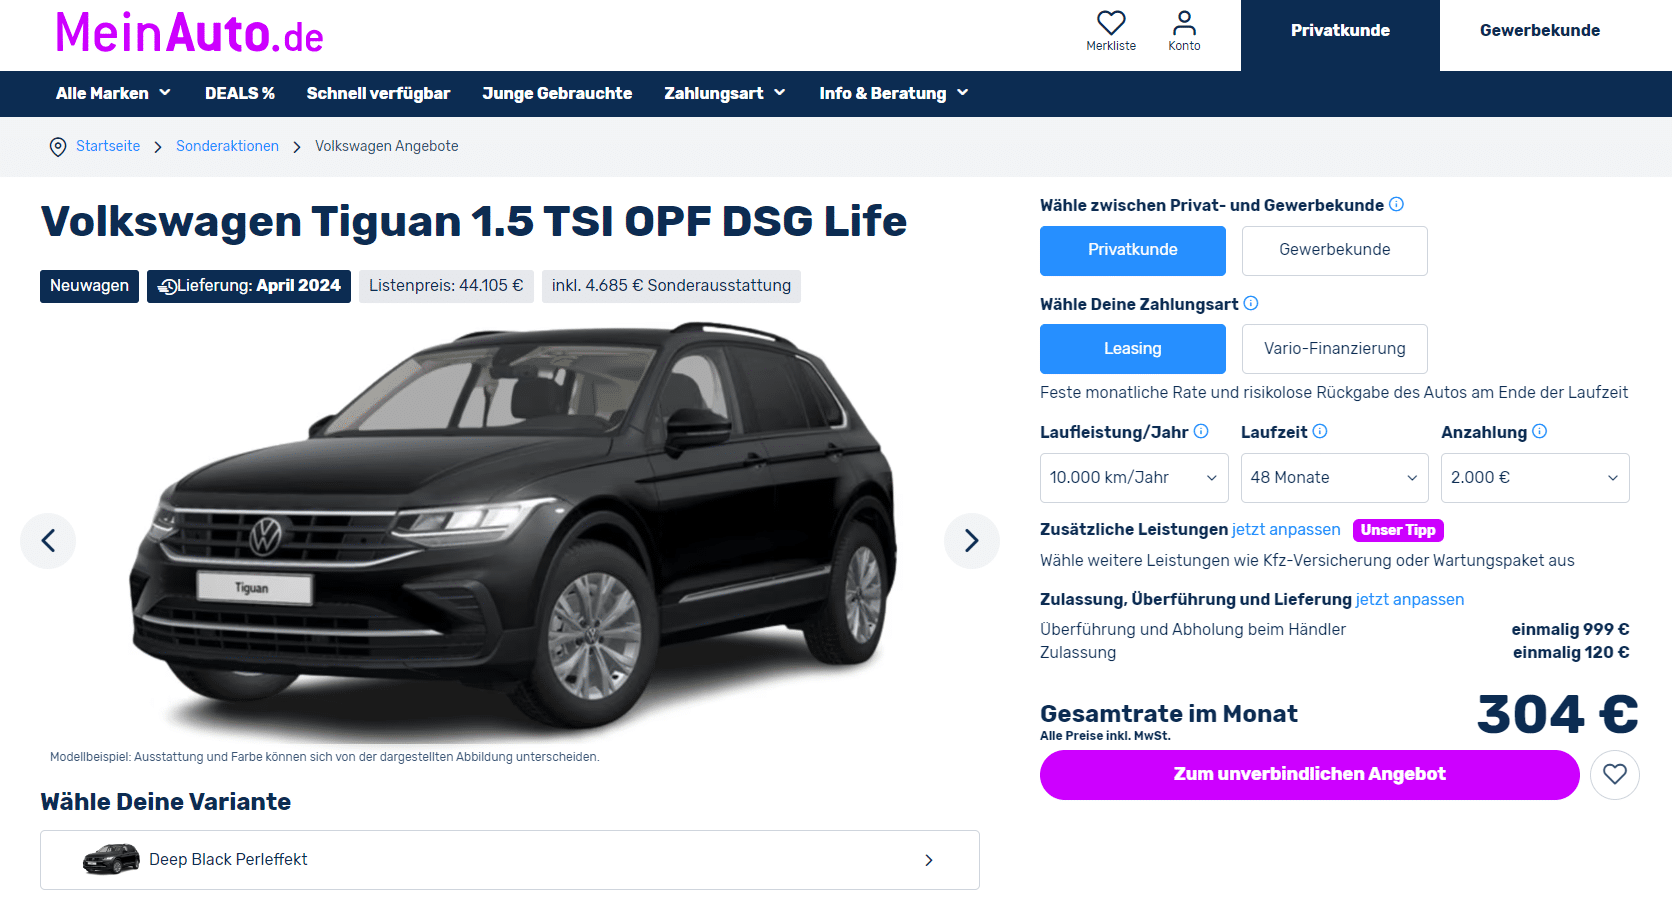
Task: Open the Merkliste heart icon
Action: pos(1111,23)
